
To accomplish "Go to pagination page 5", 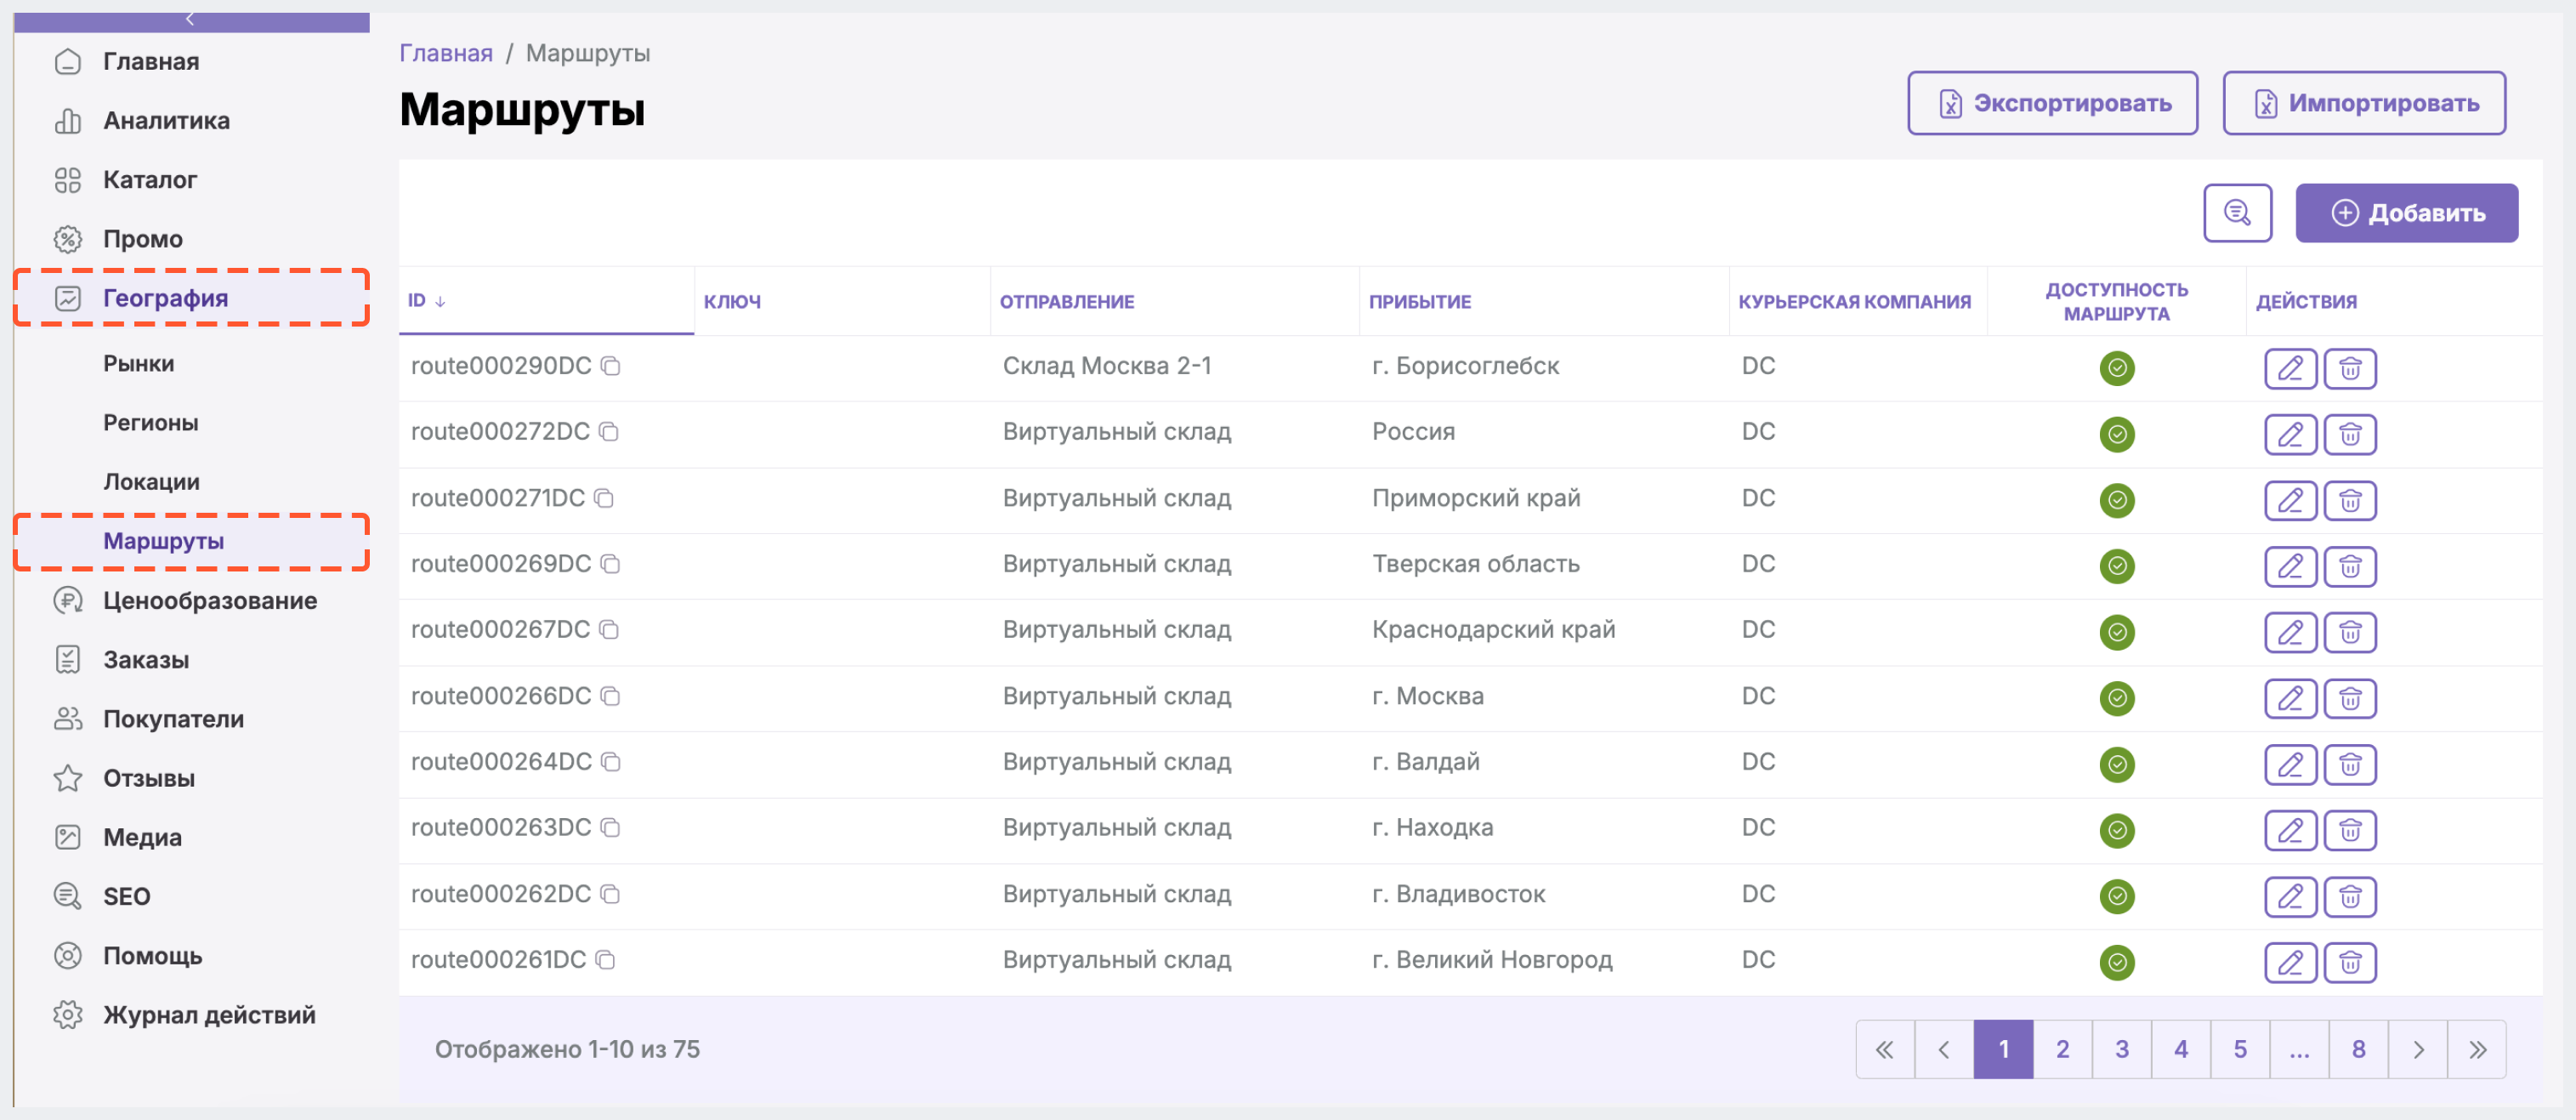I will tap(2240, 1049).
